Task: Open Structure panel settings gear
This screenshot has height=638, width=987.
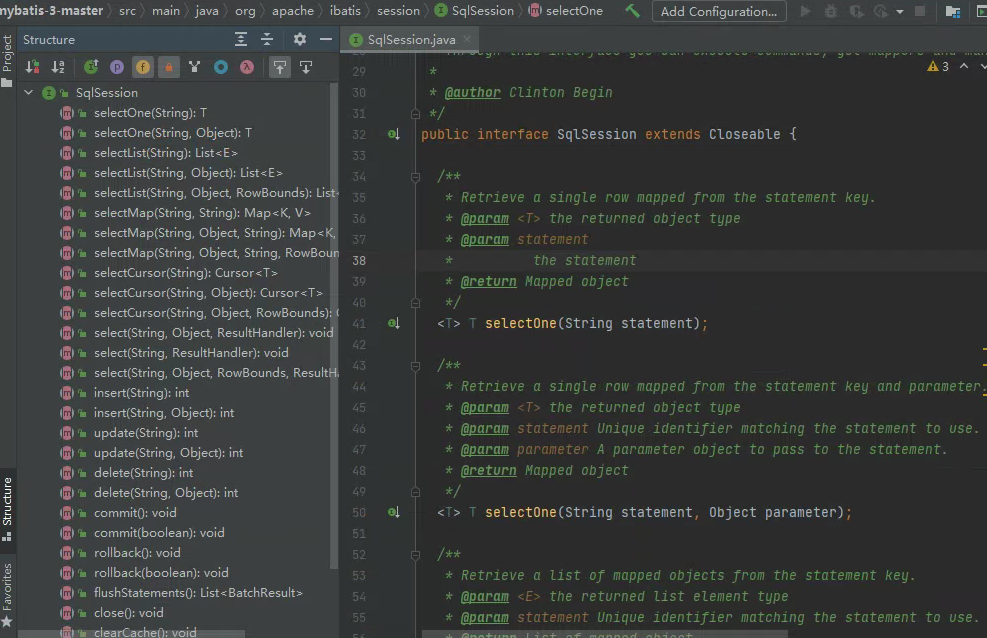Action: click(x=300, y=40)
